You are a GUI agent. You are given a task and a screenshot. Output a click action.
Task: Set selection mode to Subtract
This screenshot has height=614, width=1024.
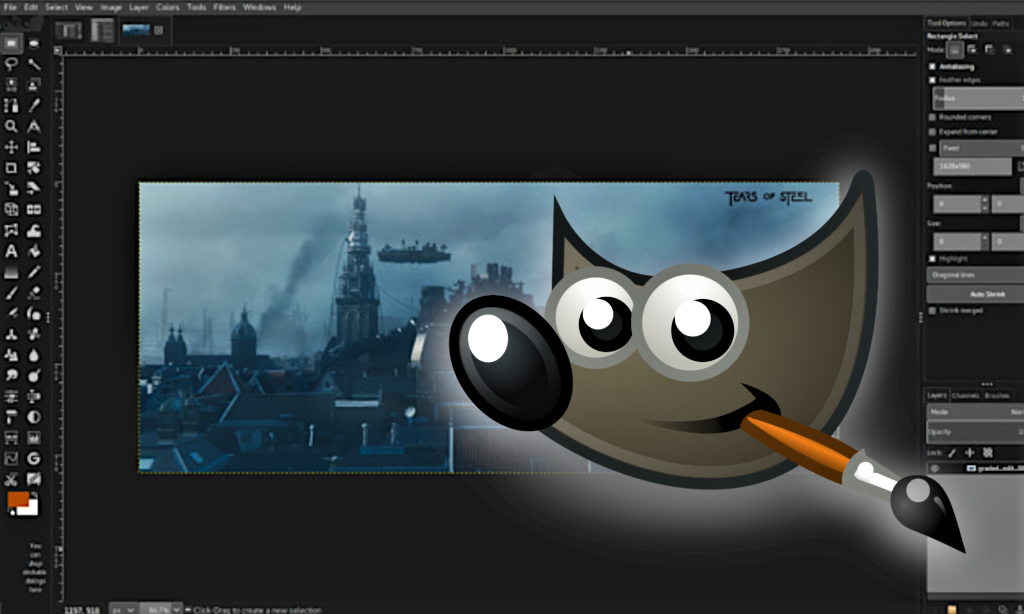coord(989,50)
